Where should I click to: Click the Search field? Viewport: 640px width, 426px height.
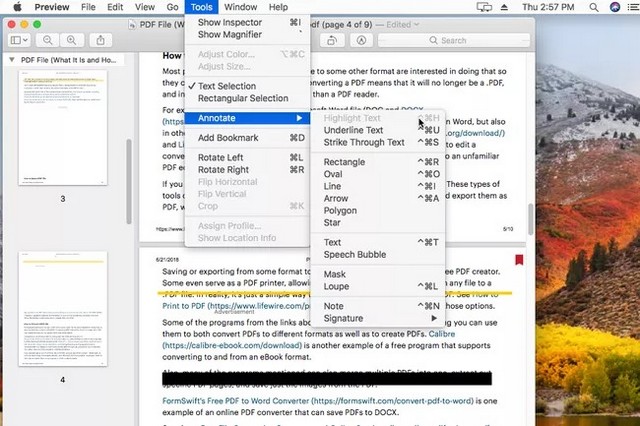[454, 40]
